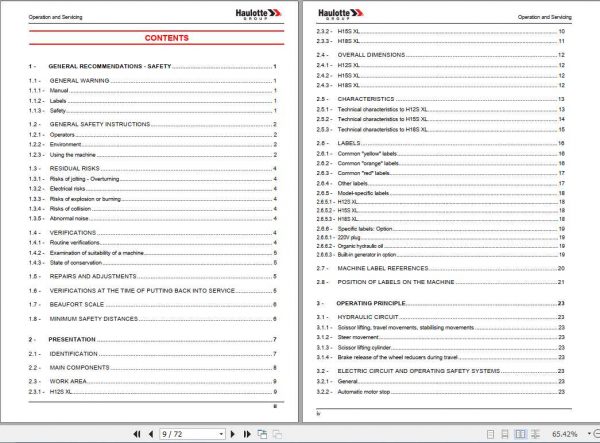Open the 'VERIFICATIONS' 1.4 entry
Screen dimensions: 600x443
coord(73,233)
